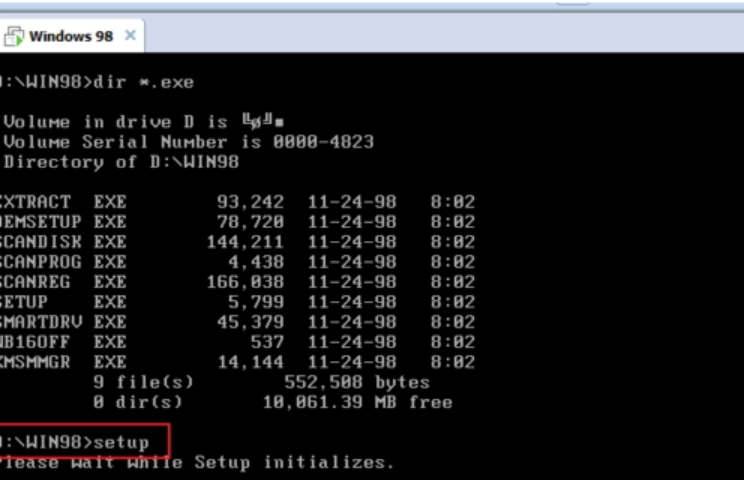Click the 'Volume in drive D is' line
Screen dimensions: 744x481
(144, 122)
